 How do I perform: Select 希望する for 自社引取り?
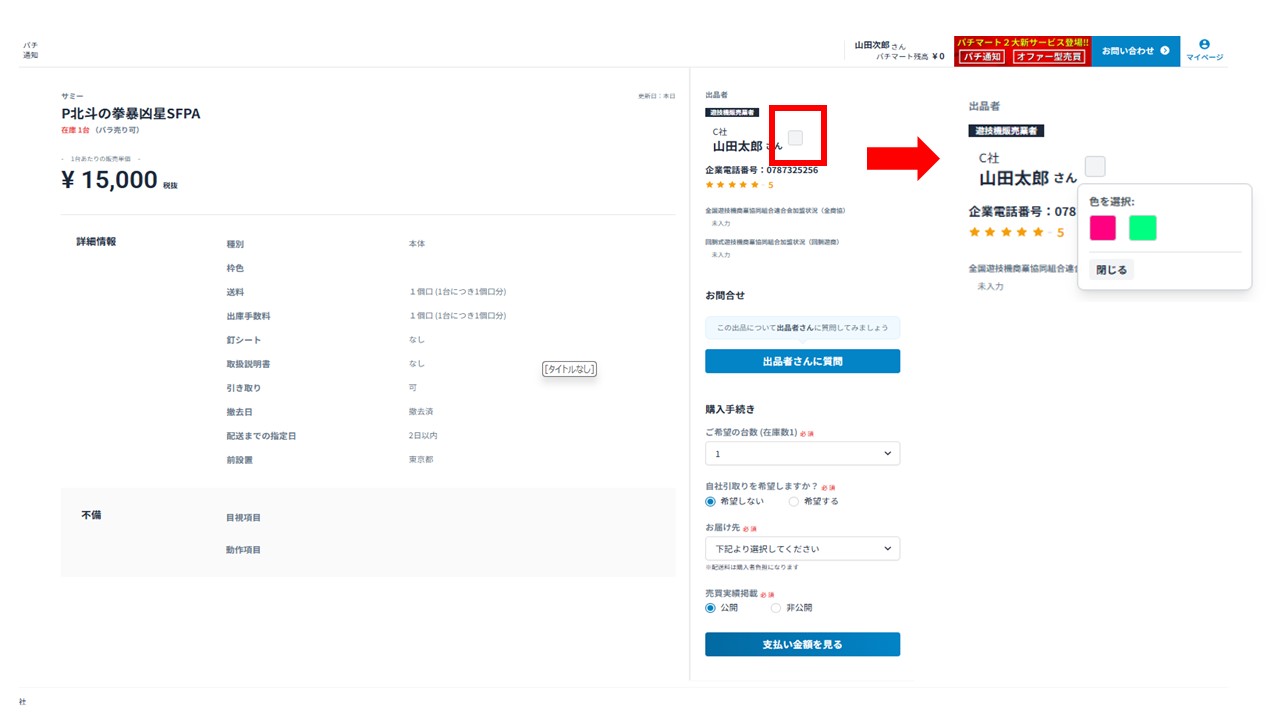(794, 502)
